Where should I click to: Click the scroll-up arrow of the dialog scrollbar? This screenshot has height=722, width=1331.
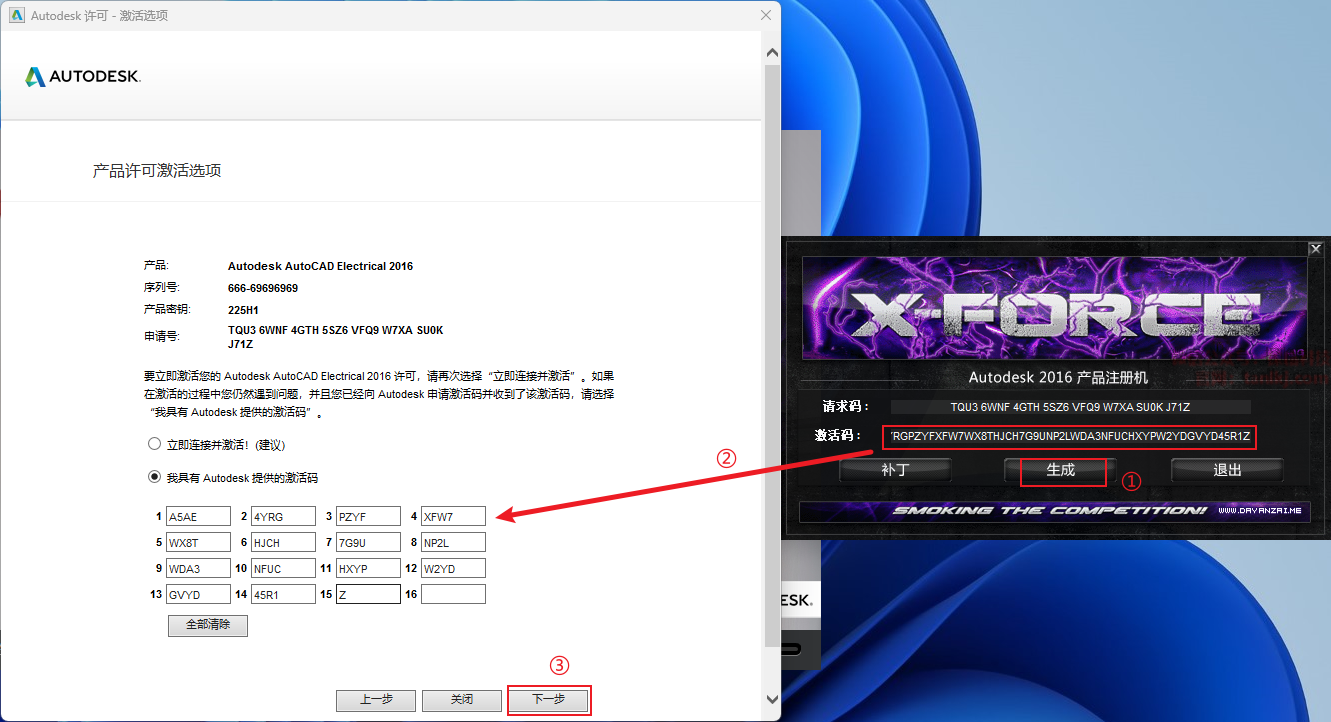(771, 52)
